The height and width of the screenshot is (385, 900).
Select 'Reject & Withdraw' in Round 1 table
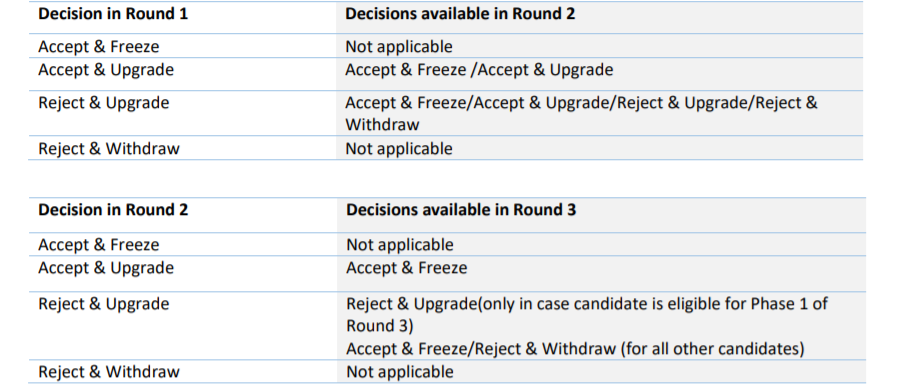[x=109, y=149]
